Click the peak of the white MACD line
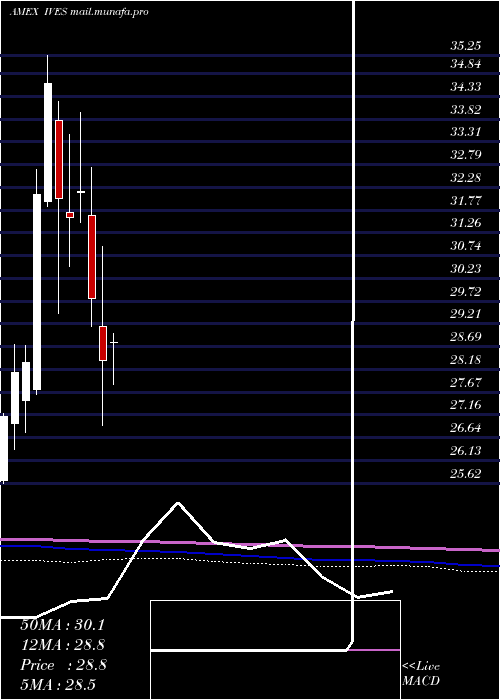 click(178, 503)
